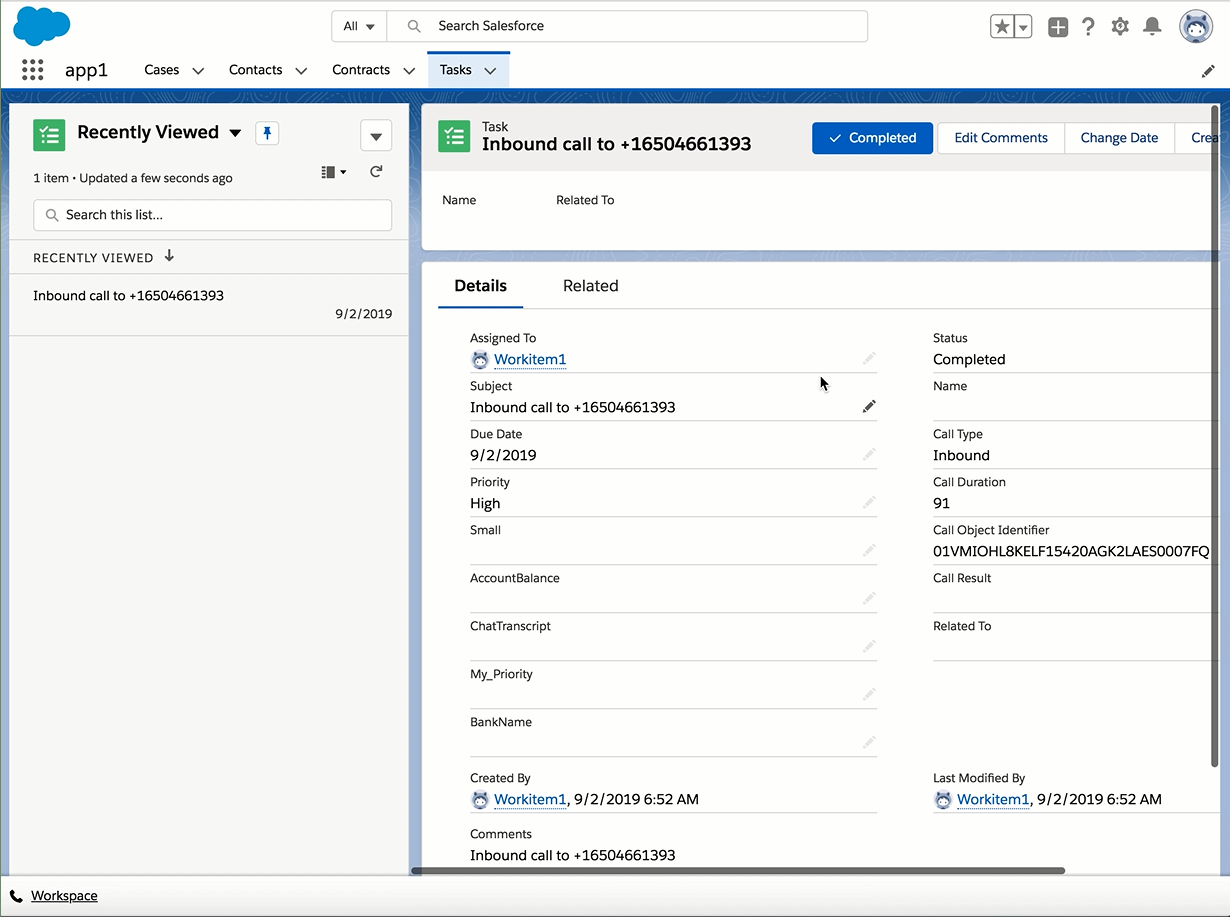Open the Workitem1 Assigned To link
This screenshot has height=917, width=1230.
coord(530,359)
